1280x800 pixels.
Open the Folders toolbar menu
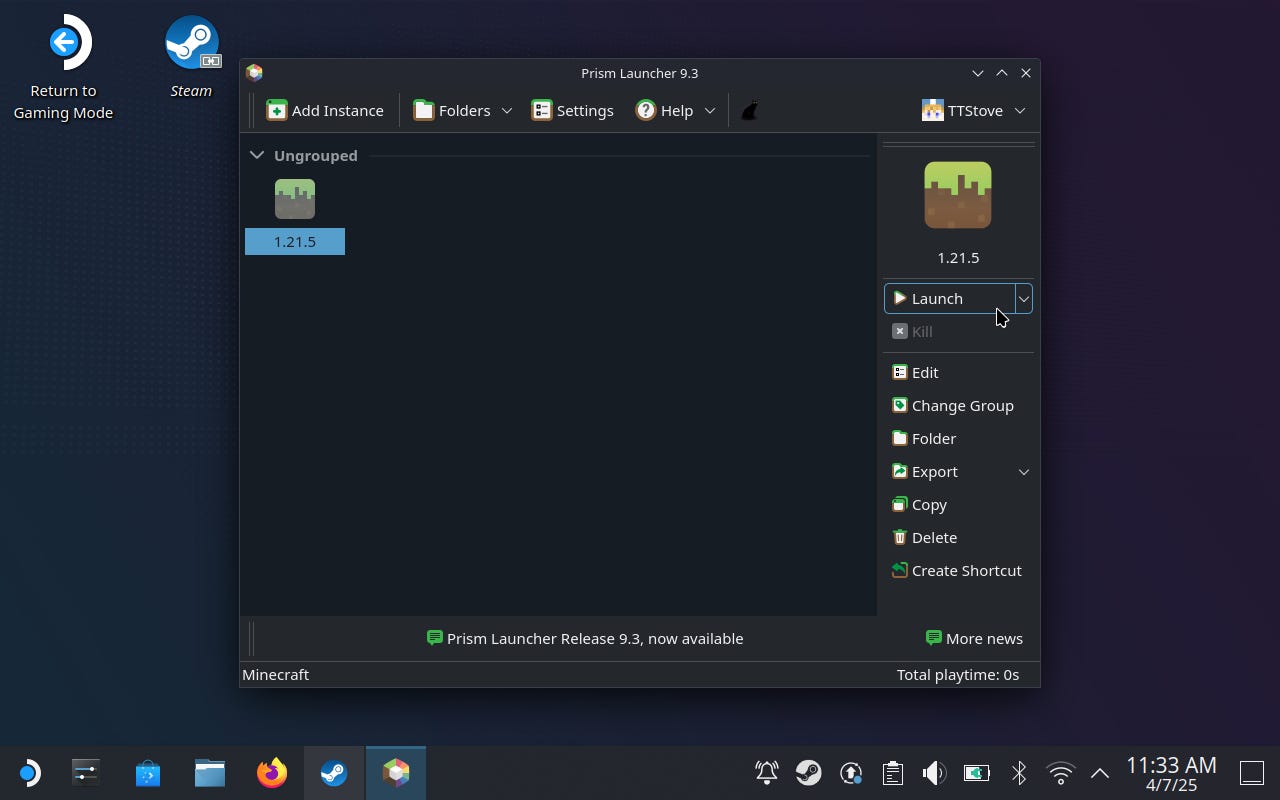point(452,110)
